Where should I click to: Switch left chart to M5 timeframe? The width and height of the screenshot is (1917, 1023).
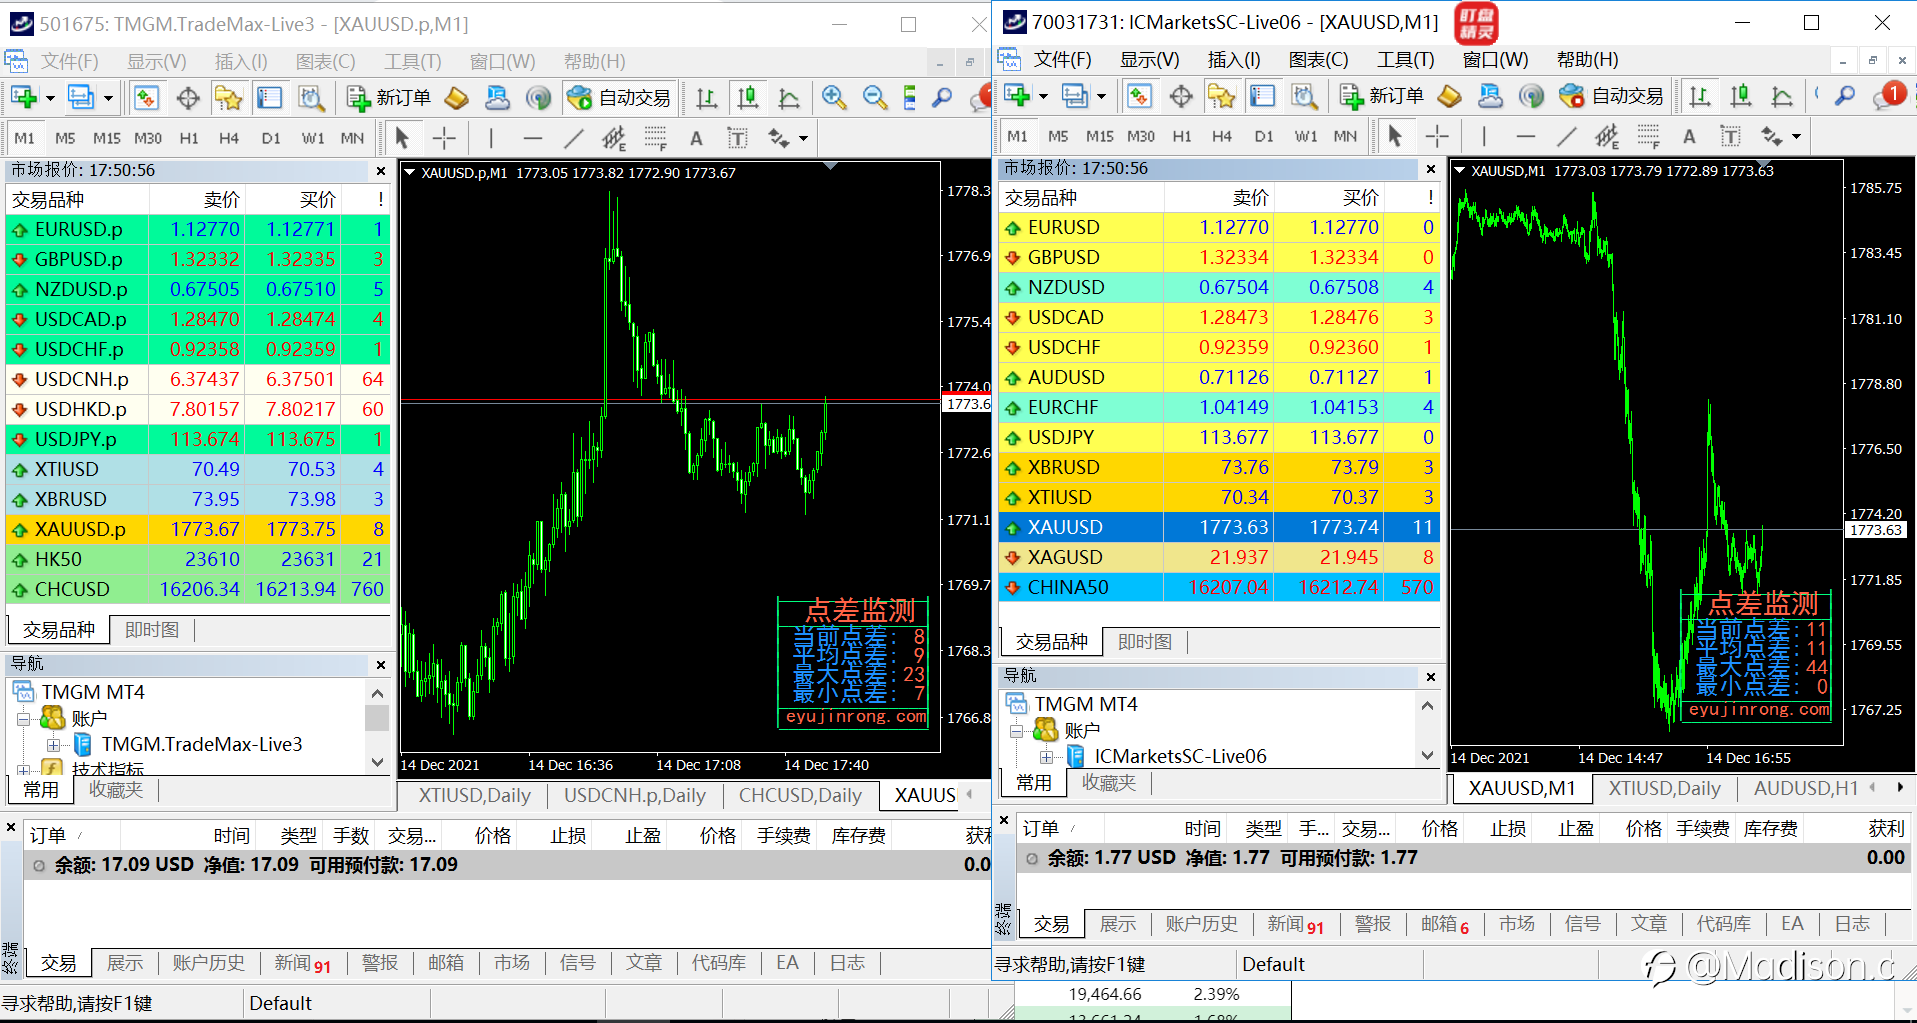click(65, 138)
